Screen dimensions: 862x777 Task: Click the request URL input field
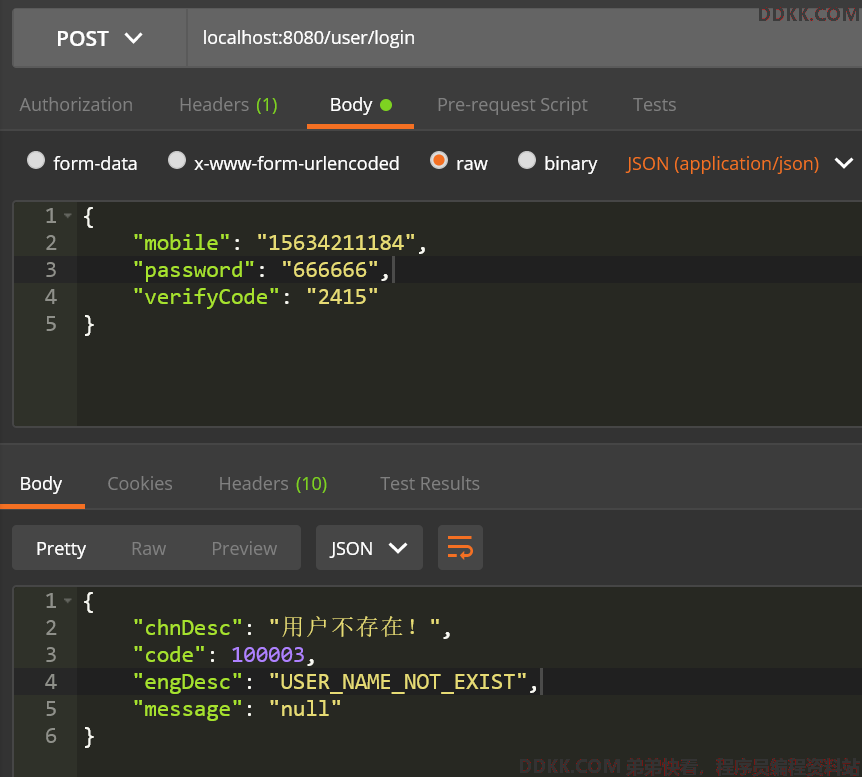coord(520,39)
